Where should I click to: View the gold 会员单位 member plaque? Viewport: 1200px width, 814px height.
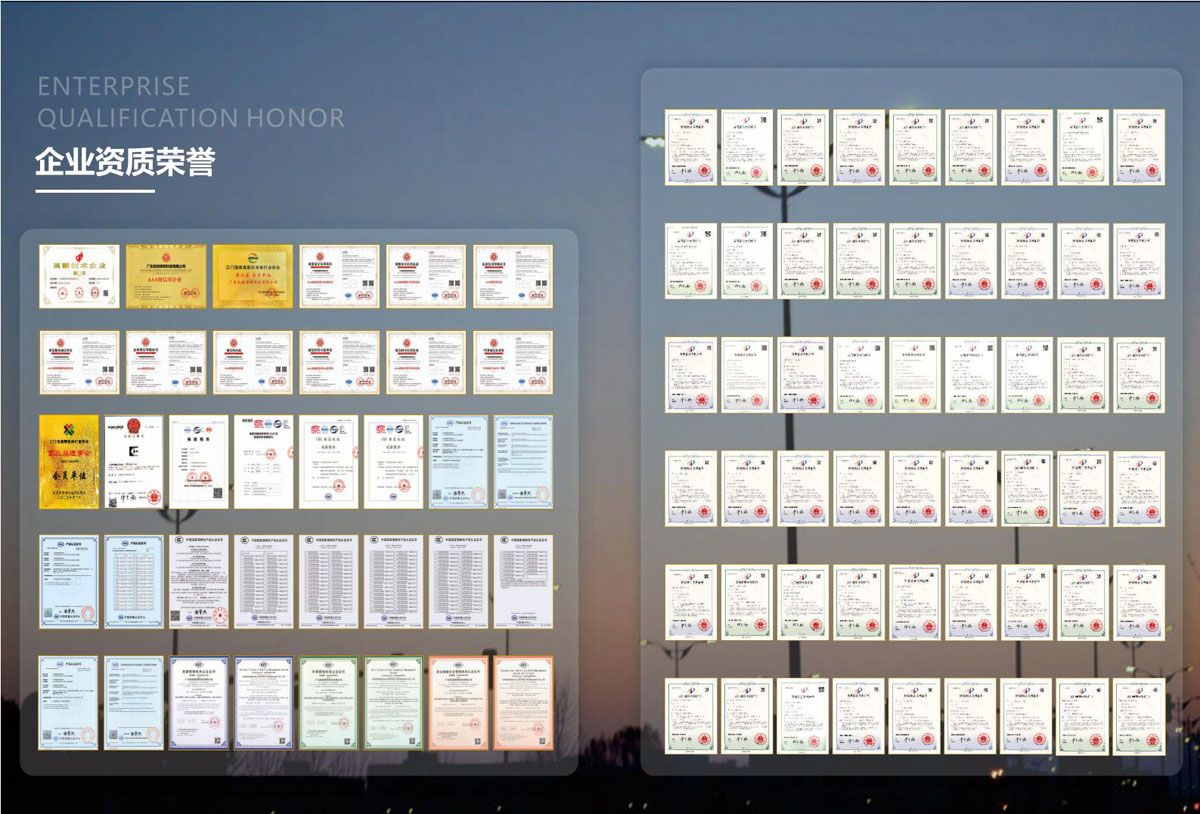[x=69, y=461]
